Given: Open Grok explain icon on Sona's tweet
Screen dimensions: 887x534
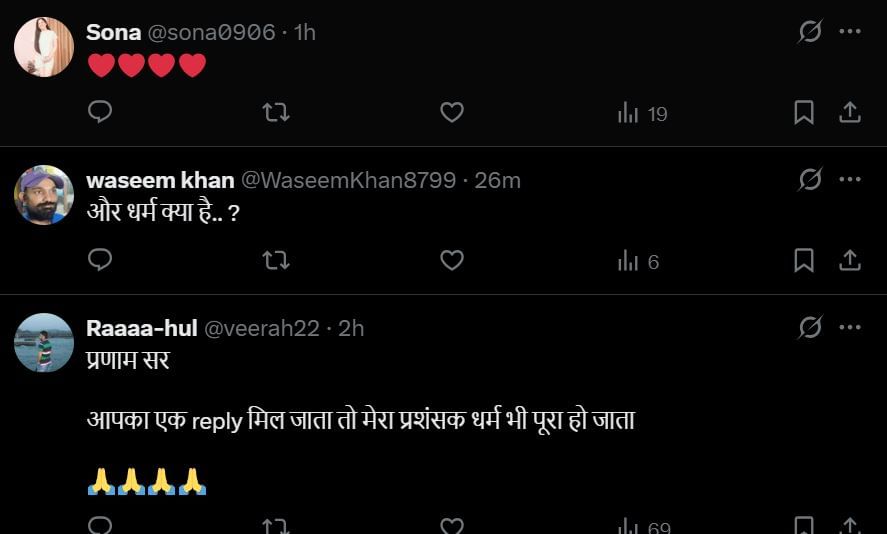Looking at the screenshot, I should (x=810, y=32).
